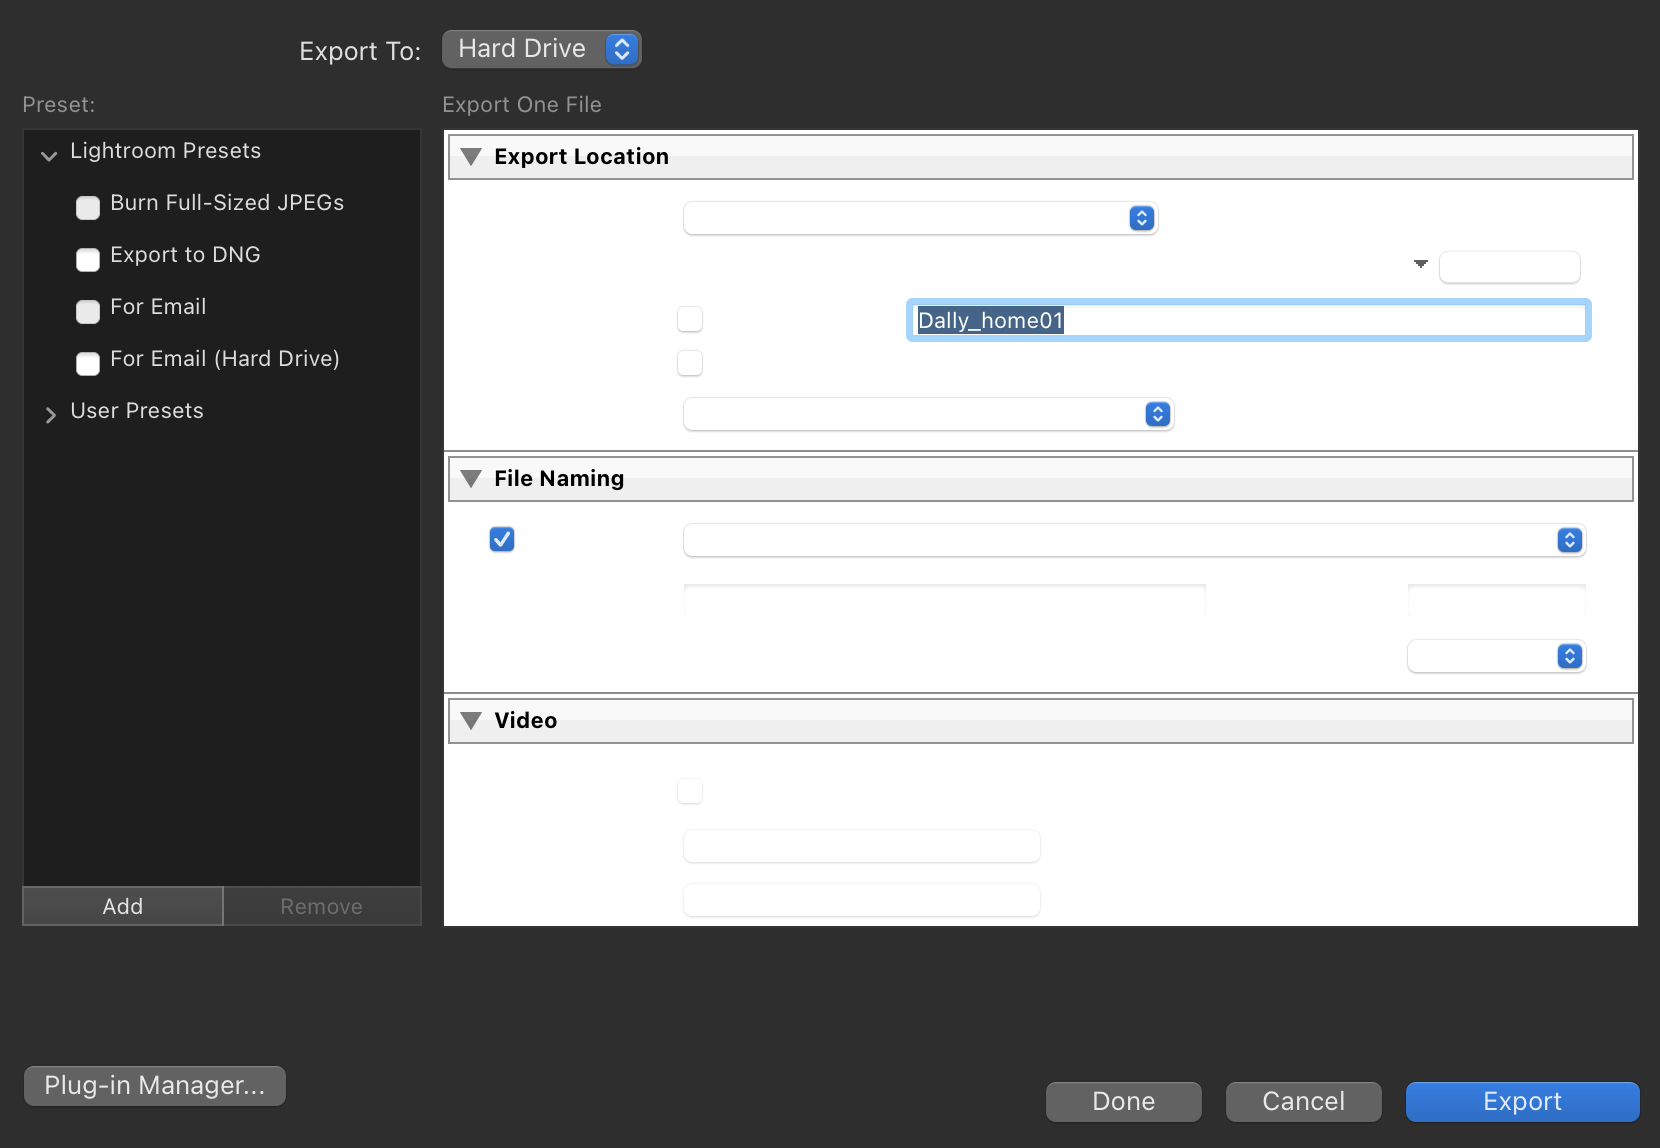Screen dimensions: 1660x1148
Task: Uncheck the checked File Naming checkbox
Action: (502, 540)
